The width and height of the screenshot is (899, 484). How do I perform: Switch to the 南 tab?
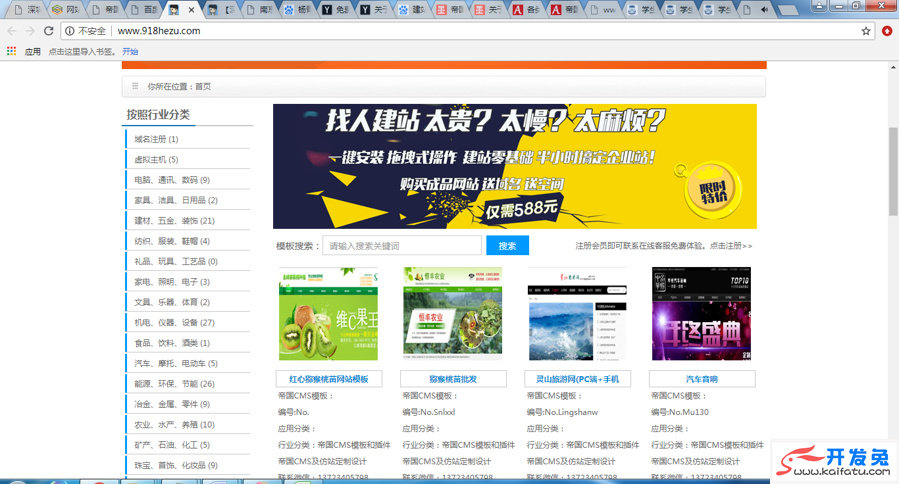coord(260,10)
